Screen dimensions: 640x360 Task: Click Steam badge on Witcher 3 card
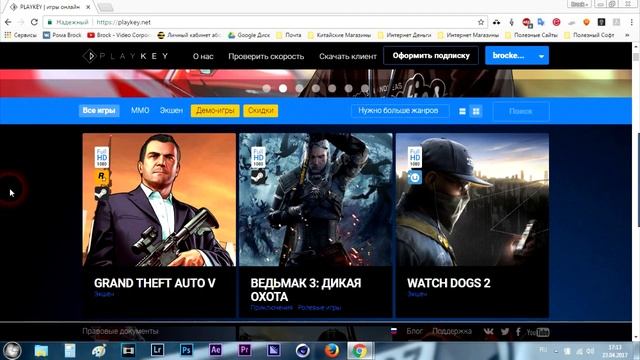tap(258, 177)
